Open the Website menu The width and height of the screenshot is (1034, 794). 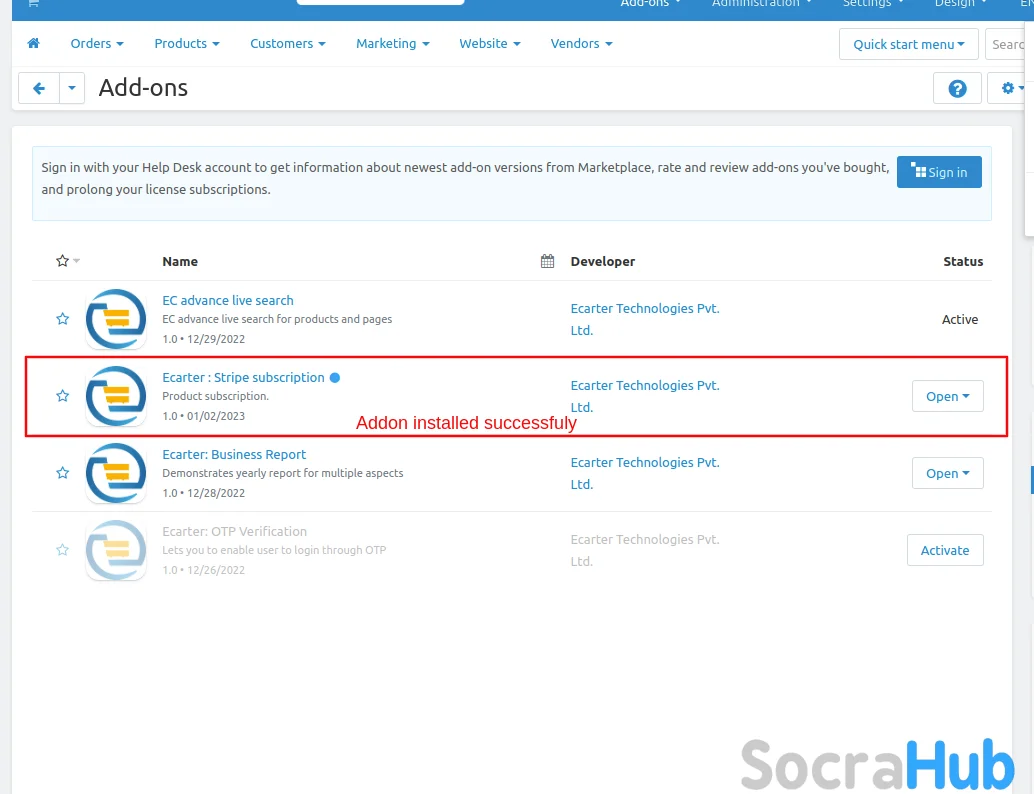[490, 44]
